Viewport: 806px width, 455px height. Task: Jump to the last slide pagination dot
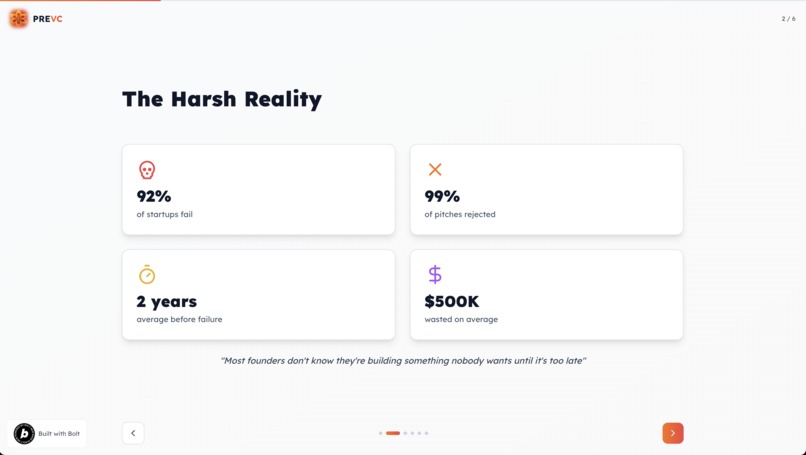(x=426, y=433)
